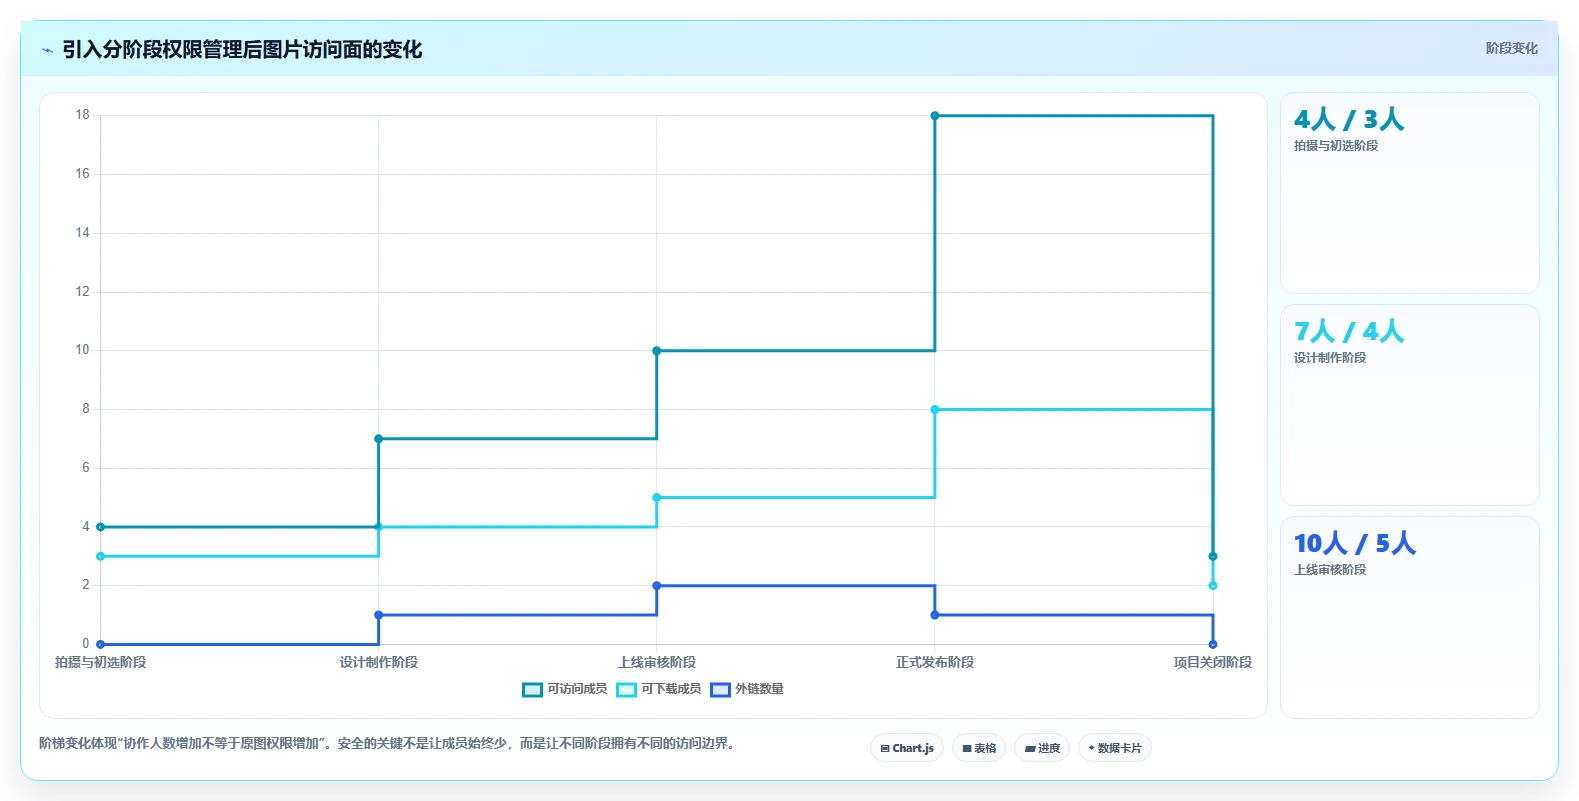Click the 项目关闭阶段 x-axis label

pos(1213,662)
